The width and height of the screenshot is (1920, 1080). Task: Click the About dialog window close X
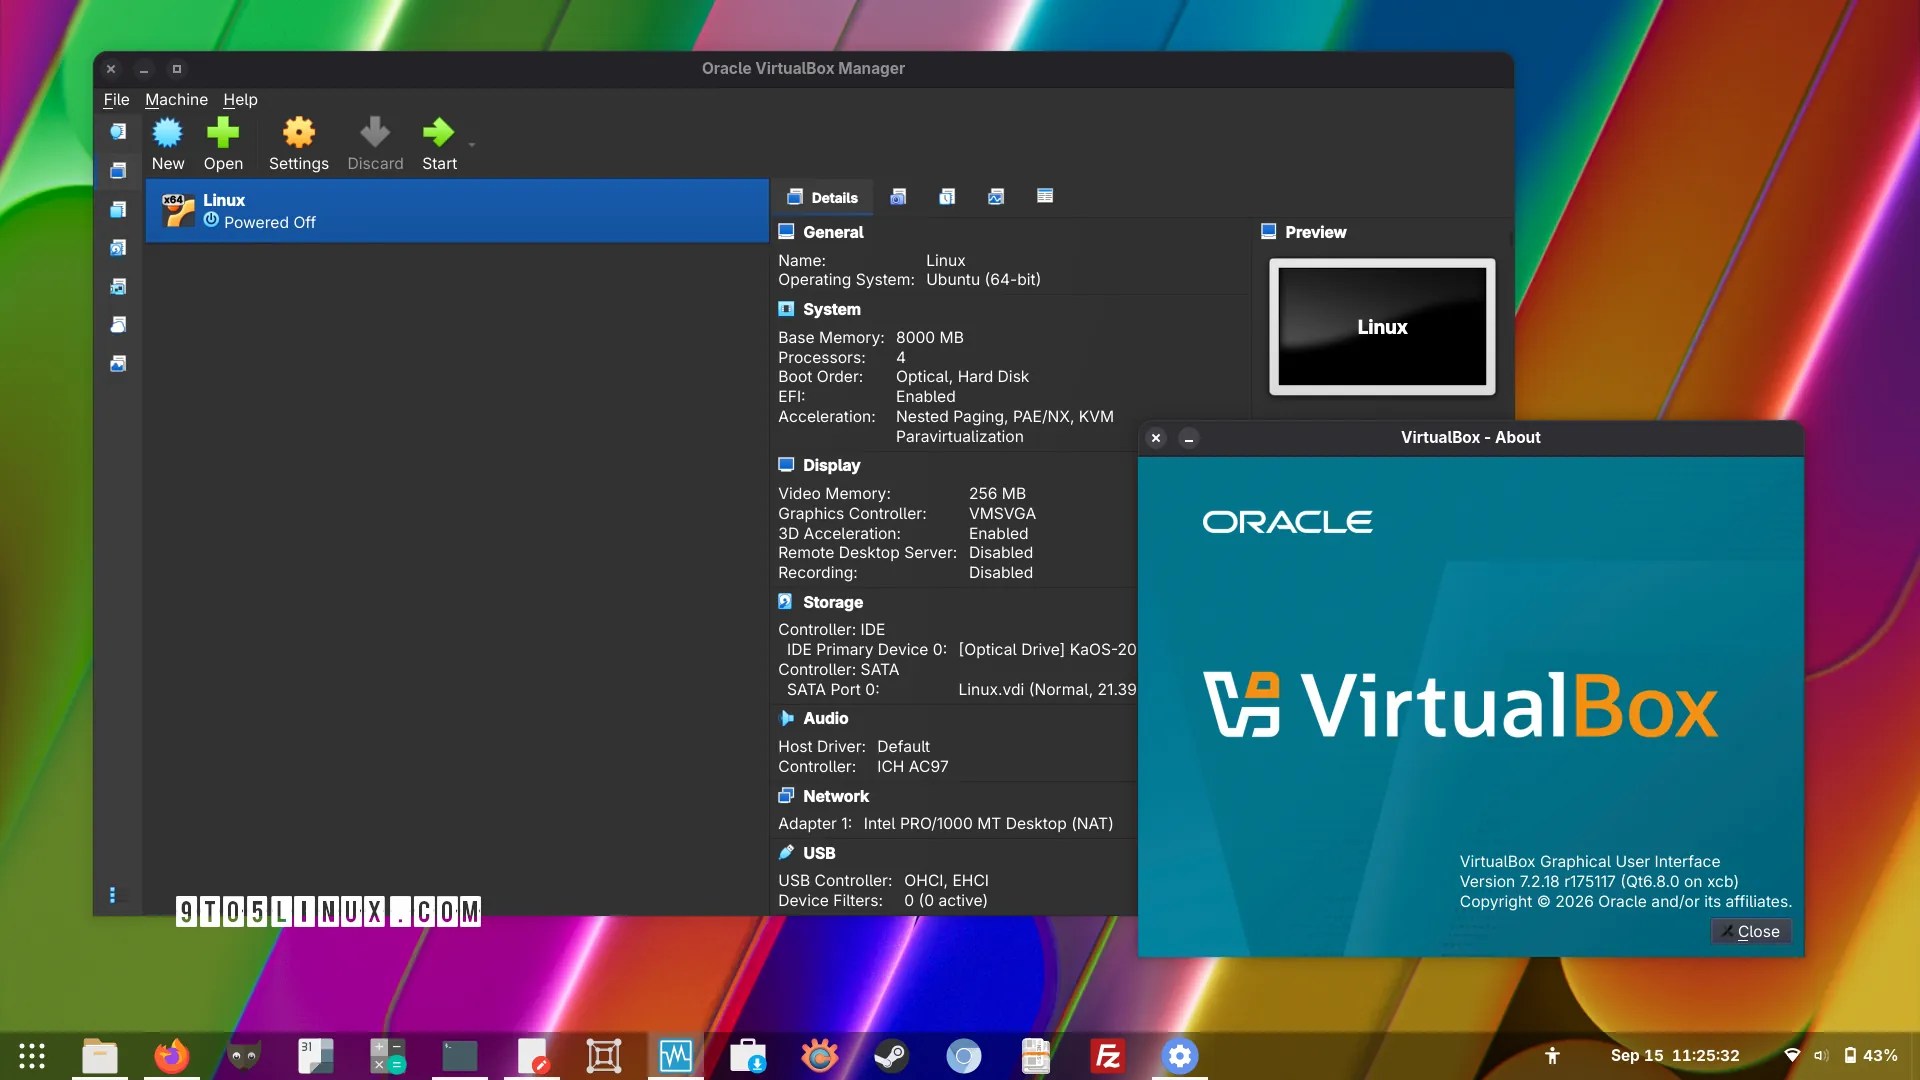(x=1156, y=438)
